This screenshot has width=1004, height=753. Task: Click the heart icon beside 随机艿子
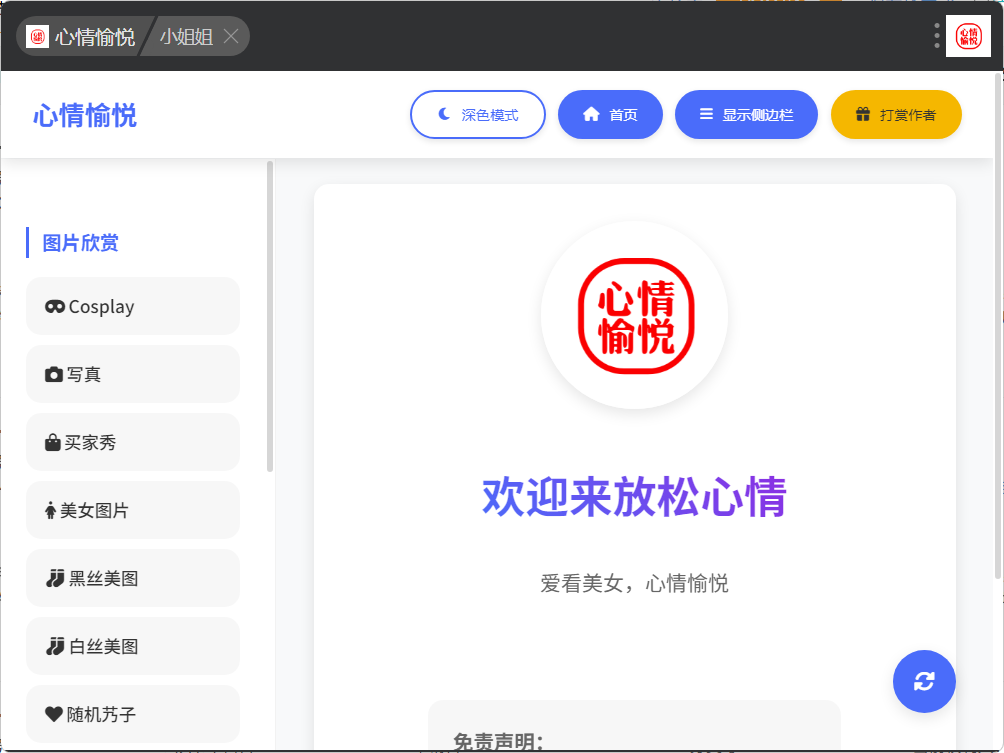[54, 714]
